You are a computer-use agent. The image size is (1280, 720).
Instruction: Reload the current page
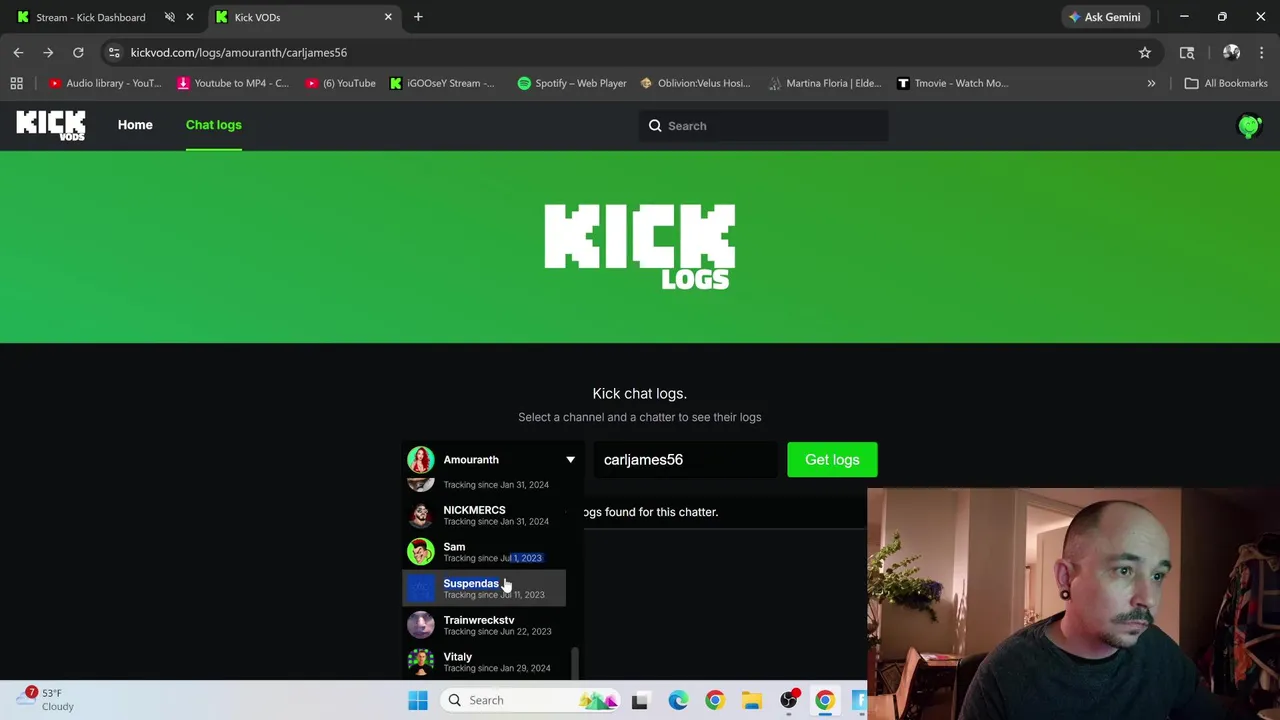click(x=78, y=52)
